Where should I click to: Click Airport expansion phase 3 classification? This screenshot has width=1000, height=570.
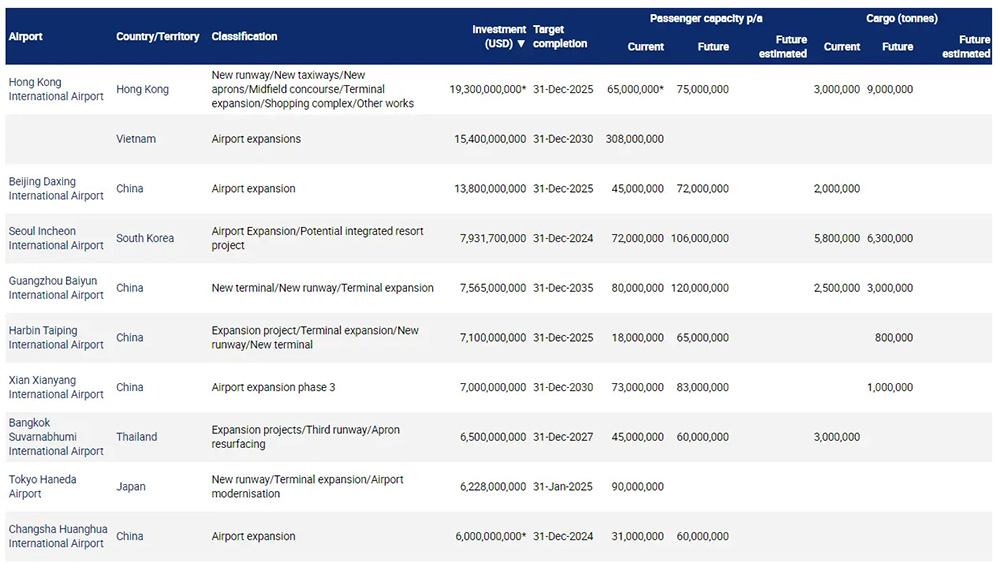click(x=274, y=388)
